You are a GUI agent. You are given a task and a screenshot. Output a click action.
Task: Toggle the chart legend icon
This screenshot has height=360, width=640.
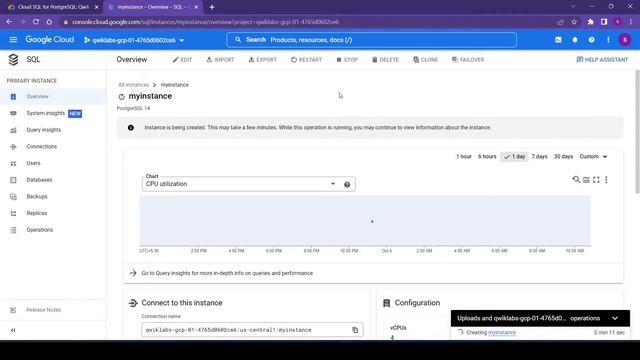(586, 180)
